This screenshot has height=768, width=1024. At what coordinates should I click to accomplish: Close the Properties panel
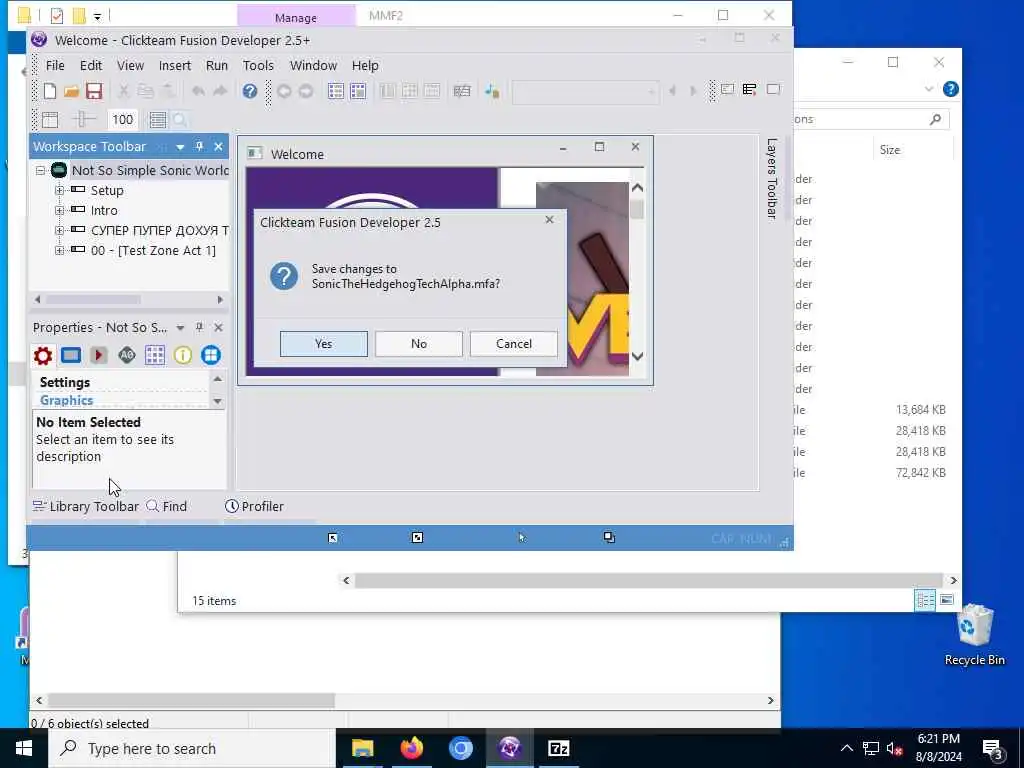click(219, 327)
